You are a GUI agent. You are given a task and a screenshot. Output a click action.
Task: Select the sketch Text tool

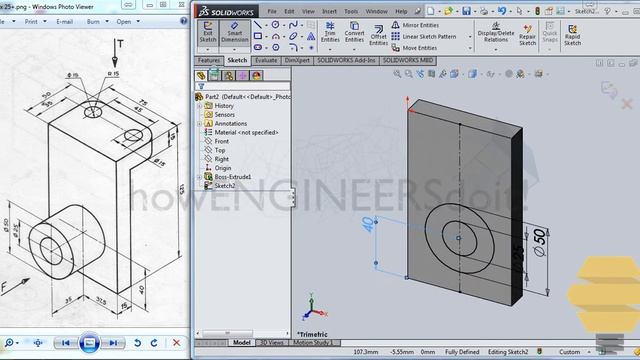coord(311,36)
